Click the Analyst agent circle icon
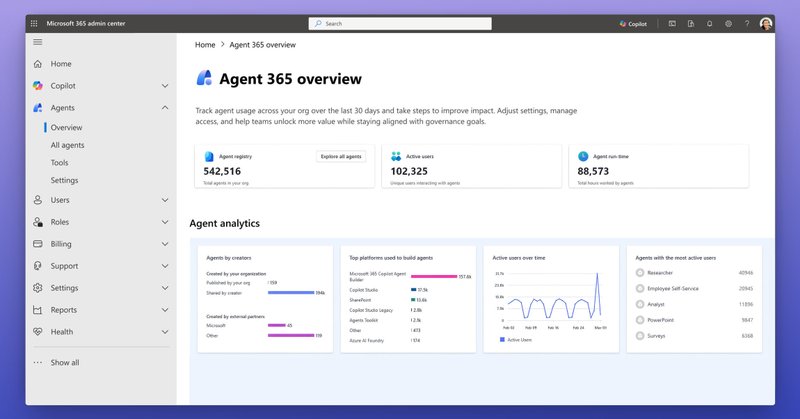Viewport: 800px width, 419px height. 640,305
